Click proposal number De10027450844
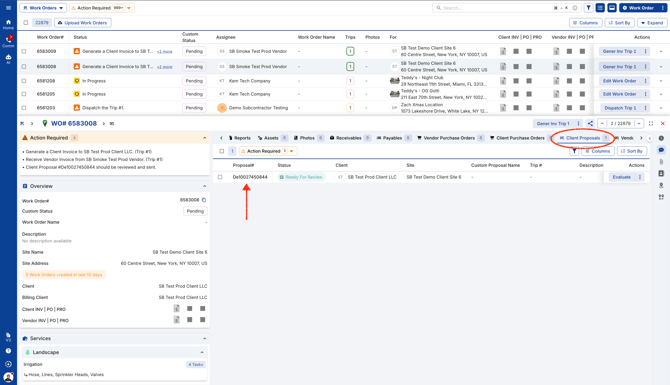The height and width of the screenshot is (385, 670). pos(250,177)
